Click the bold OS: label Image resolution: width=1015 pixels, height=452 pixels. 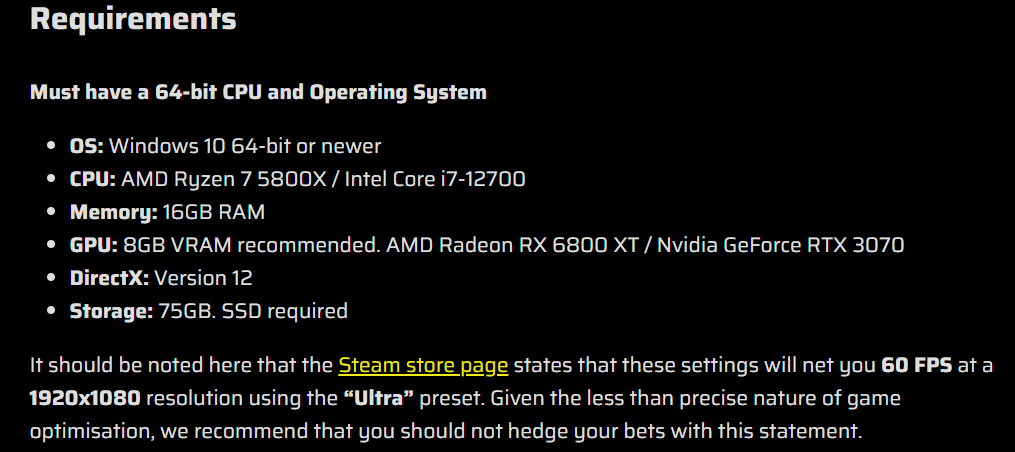point(87,146)
